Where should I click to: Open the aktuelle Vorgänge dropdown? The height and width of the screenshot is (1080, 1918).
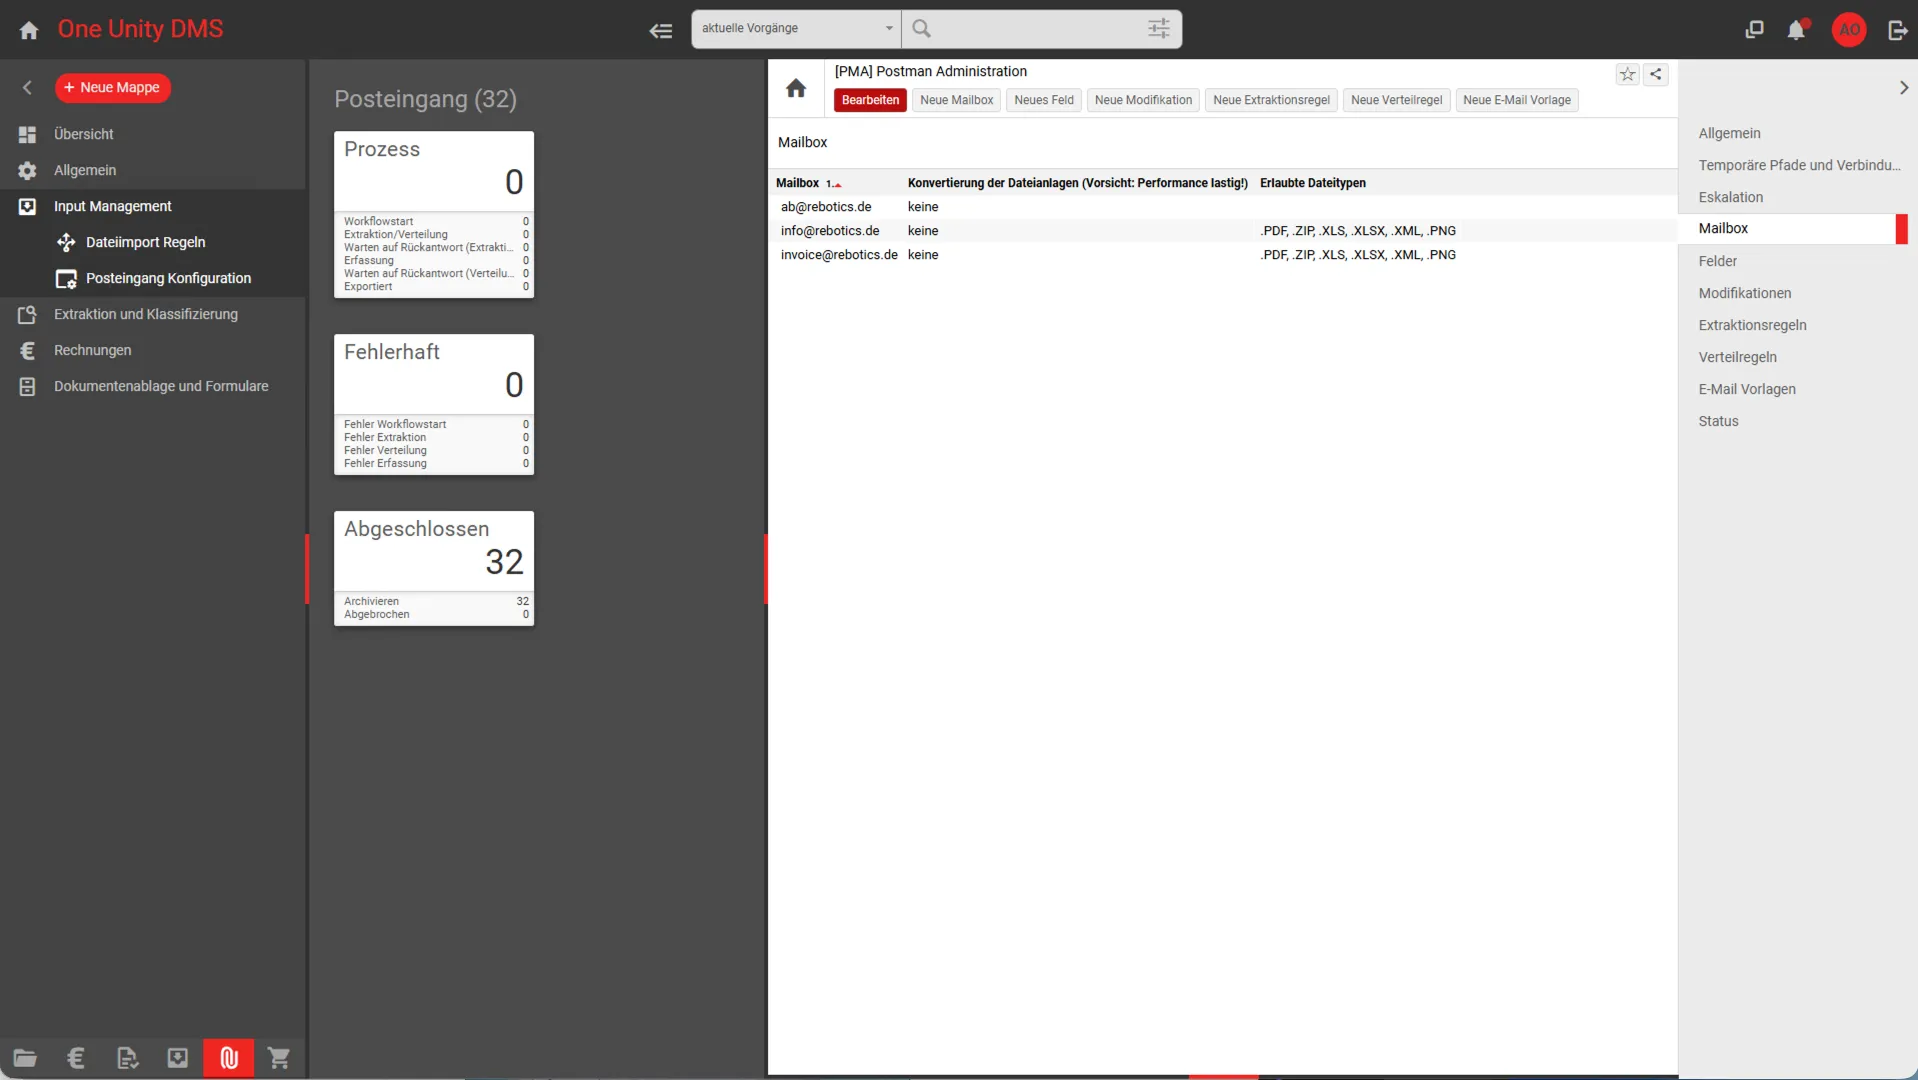click(x=796, y=29)
